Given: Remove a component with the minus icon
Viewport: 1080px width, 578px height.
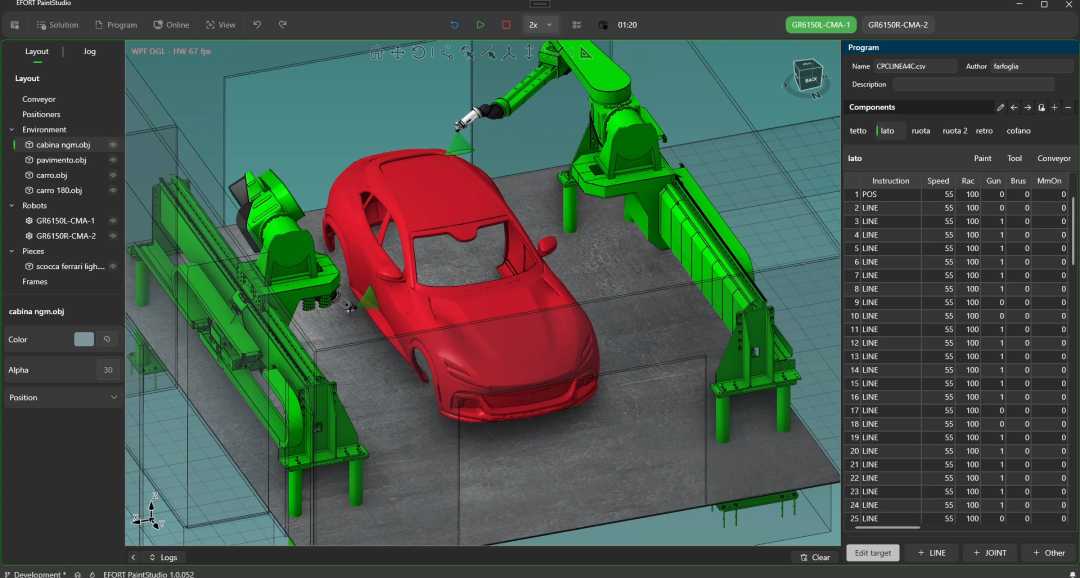Looking at the screenshot, I should pos(1067,107).
